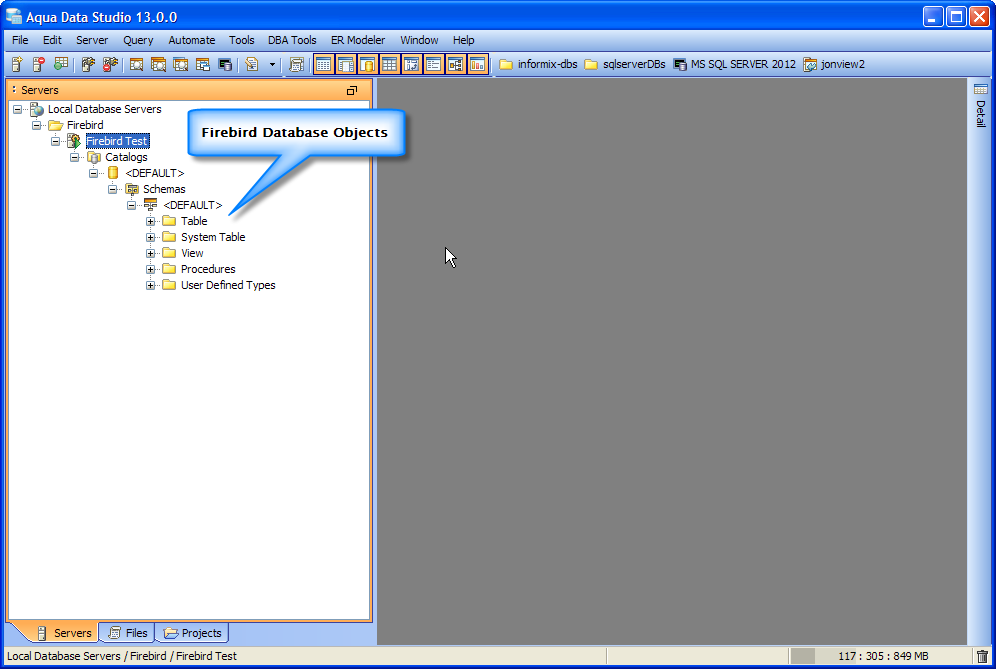Open the File menu
Image resolution: width=996 pixels, height=669 pixels.
click(20, 40)
